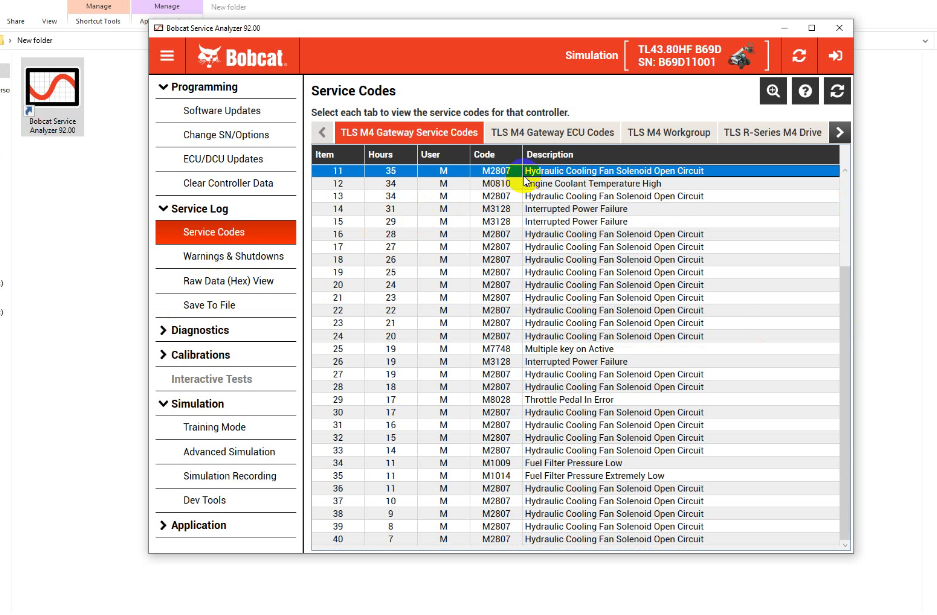The width and height of the screenshot is (937, 615).
Task: Switch to TLS M4 Gateway Service Codes tab
Action: click(x=409, y=132)
